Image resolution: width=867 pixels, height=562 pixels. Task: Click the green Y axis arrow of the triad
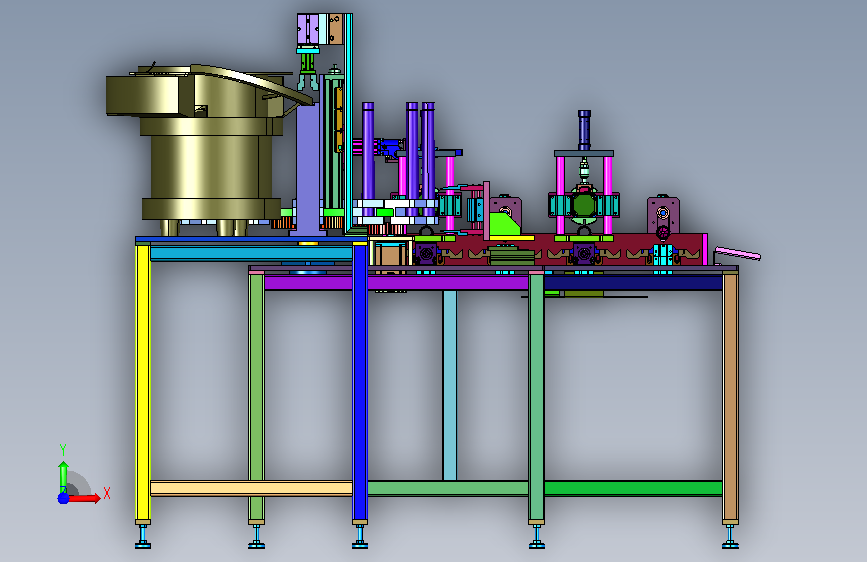63,477
